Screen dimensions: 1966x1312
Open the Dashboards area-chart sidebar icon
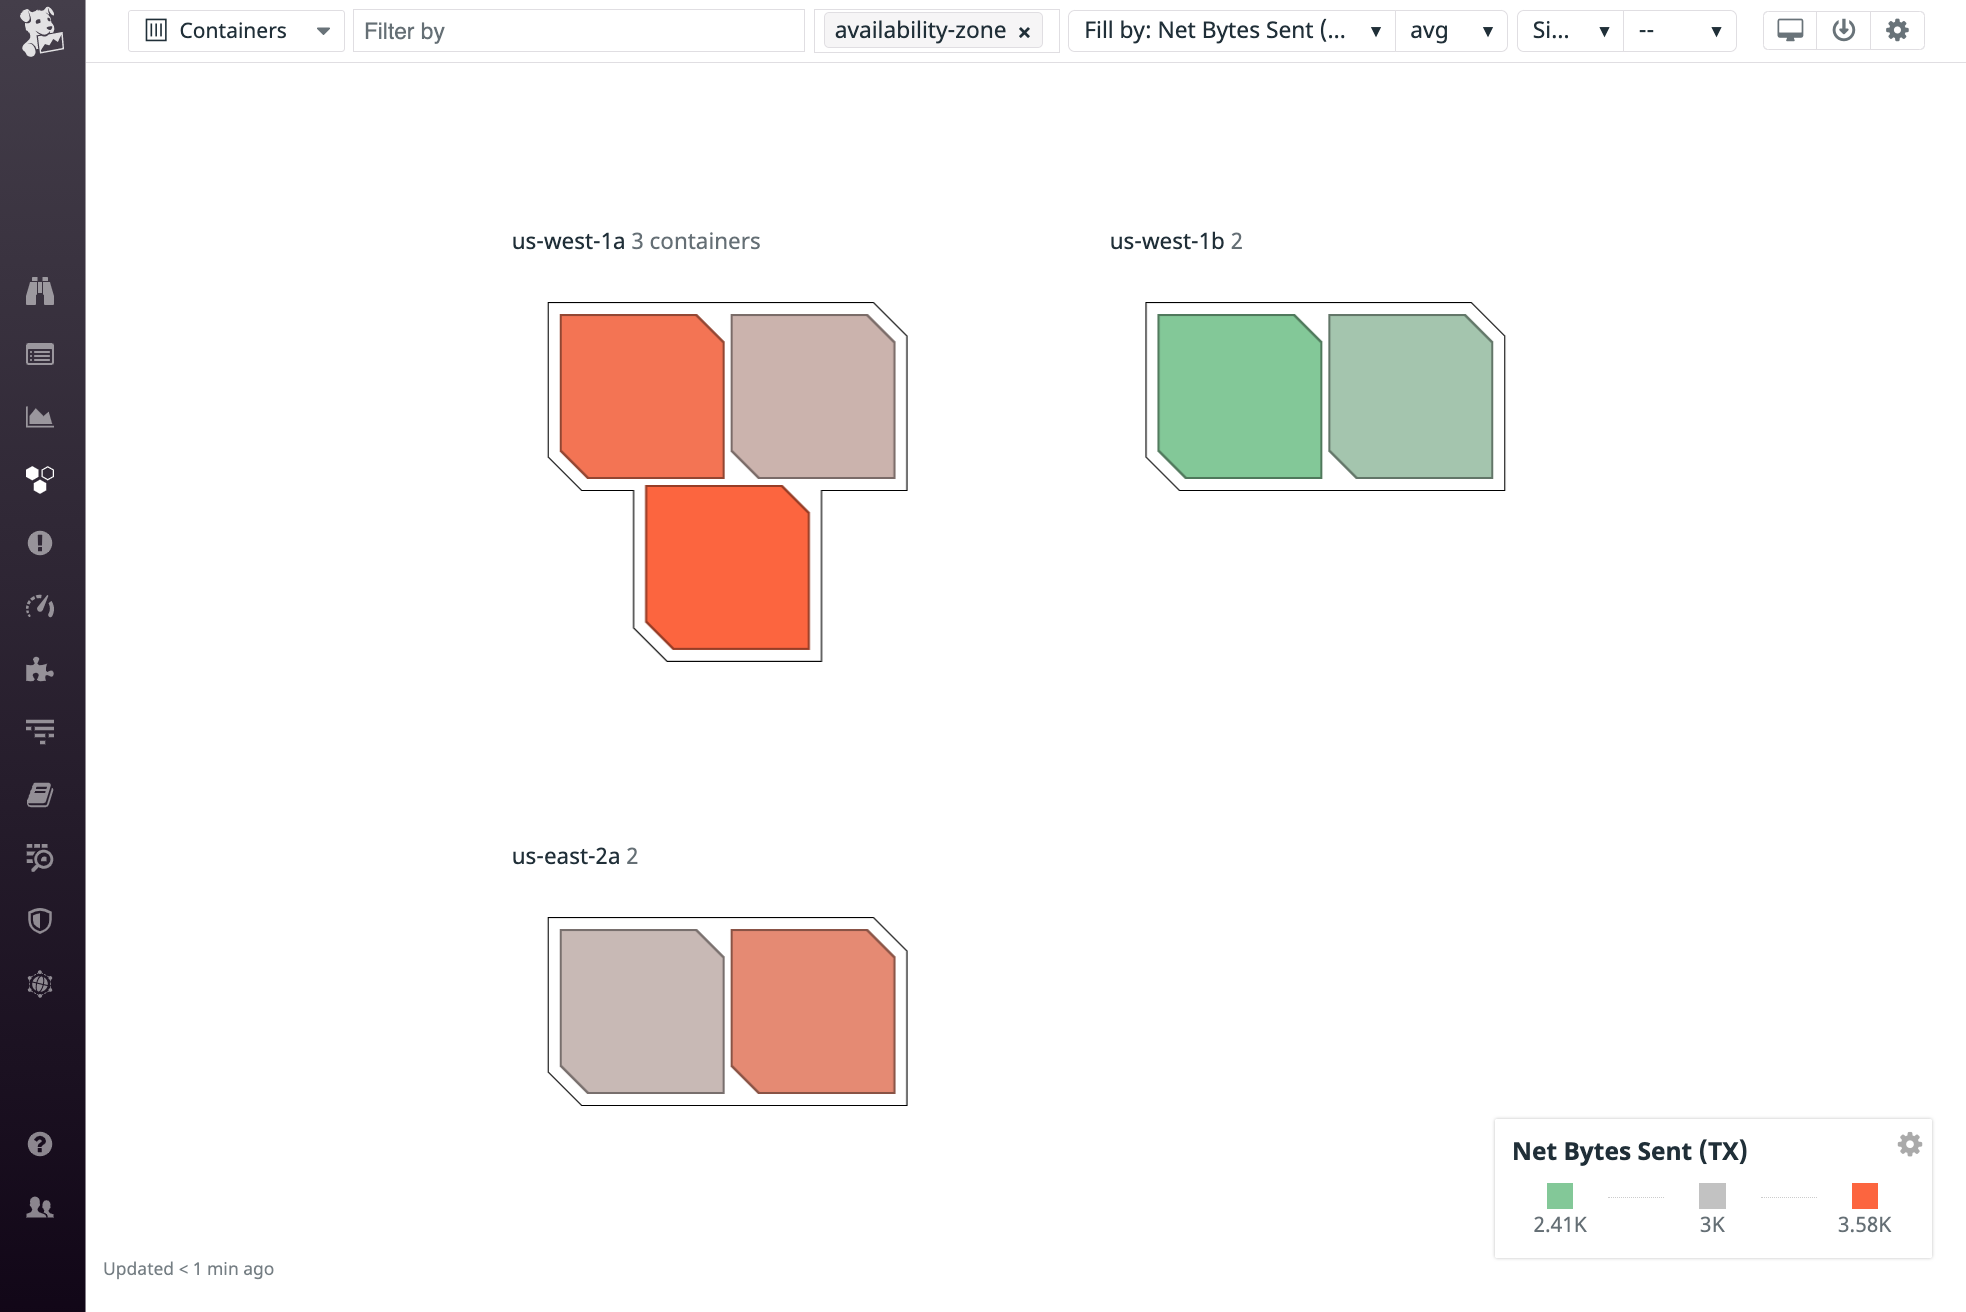coord(40,417)
